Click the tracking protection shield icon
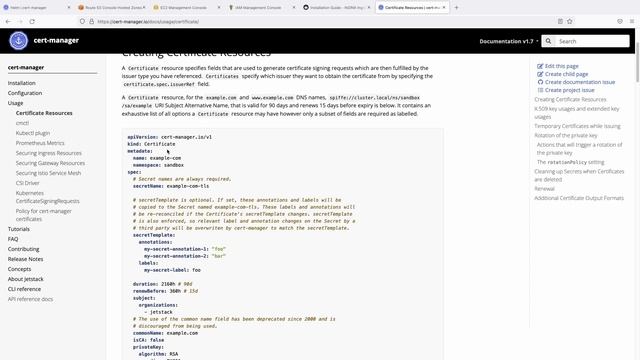Viewport: 640px width, 360px height. click(x=82, y=21)
